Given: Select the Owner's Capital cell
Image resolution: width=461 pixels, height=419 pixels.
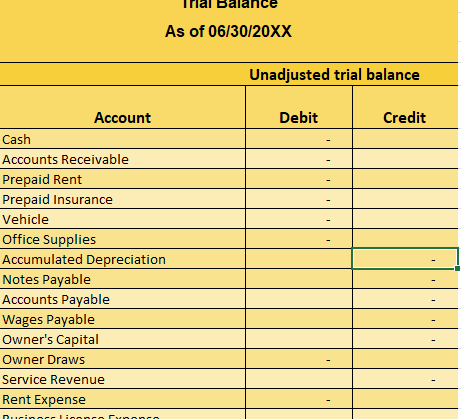Looking at the screenshot, I should tap(122, 339).
